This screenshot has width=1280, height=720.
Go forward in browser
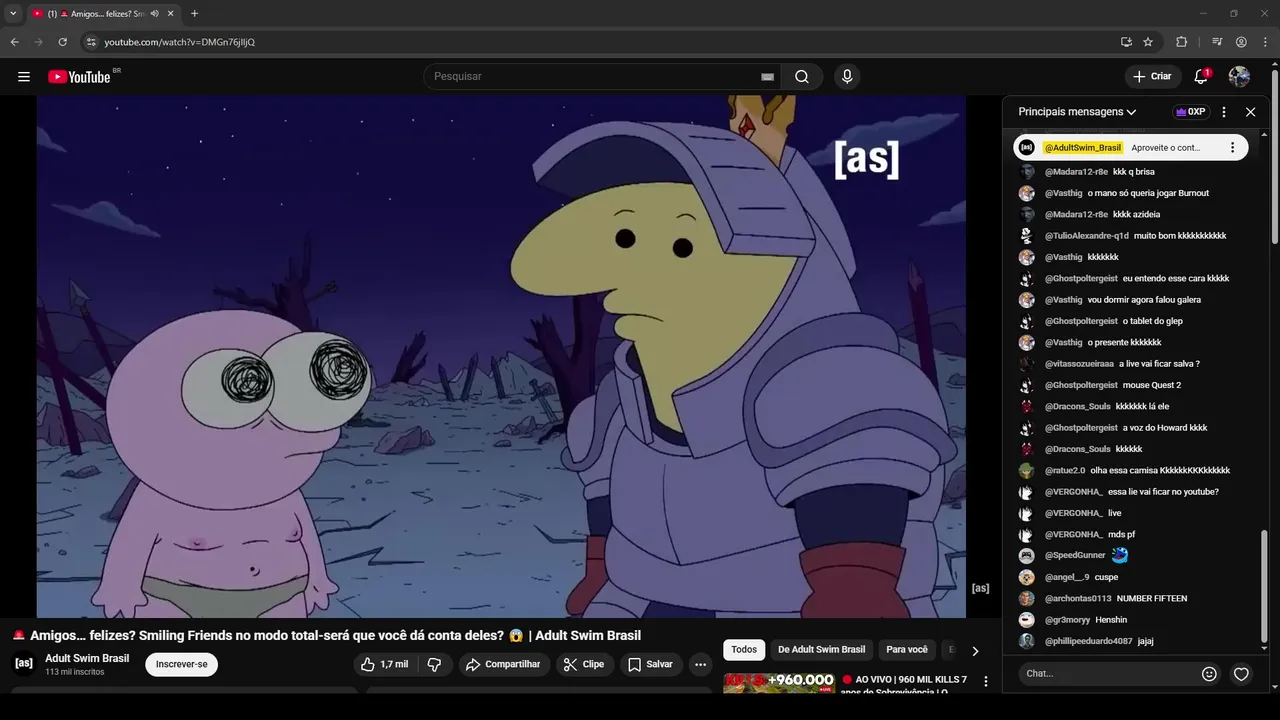[38, 42]
